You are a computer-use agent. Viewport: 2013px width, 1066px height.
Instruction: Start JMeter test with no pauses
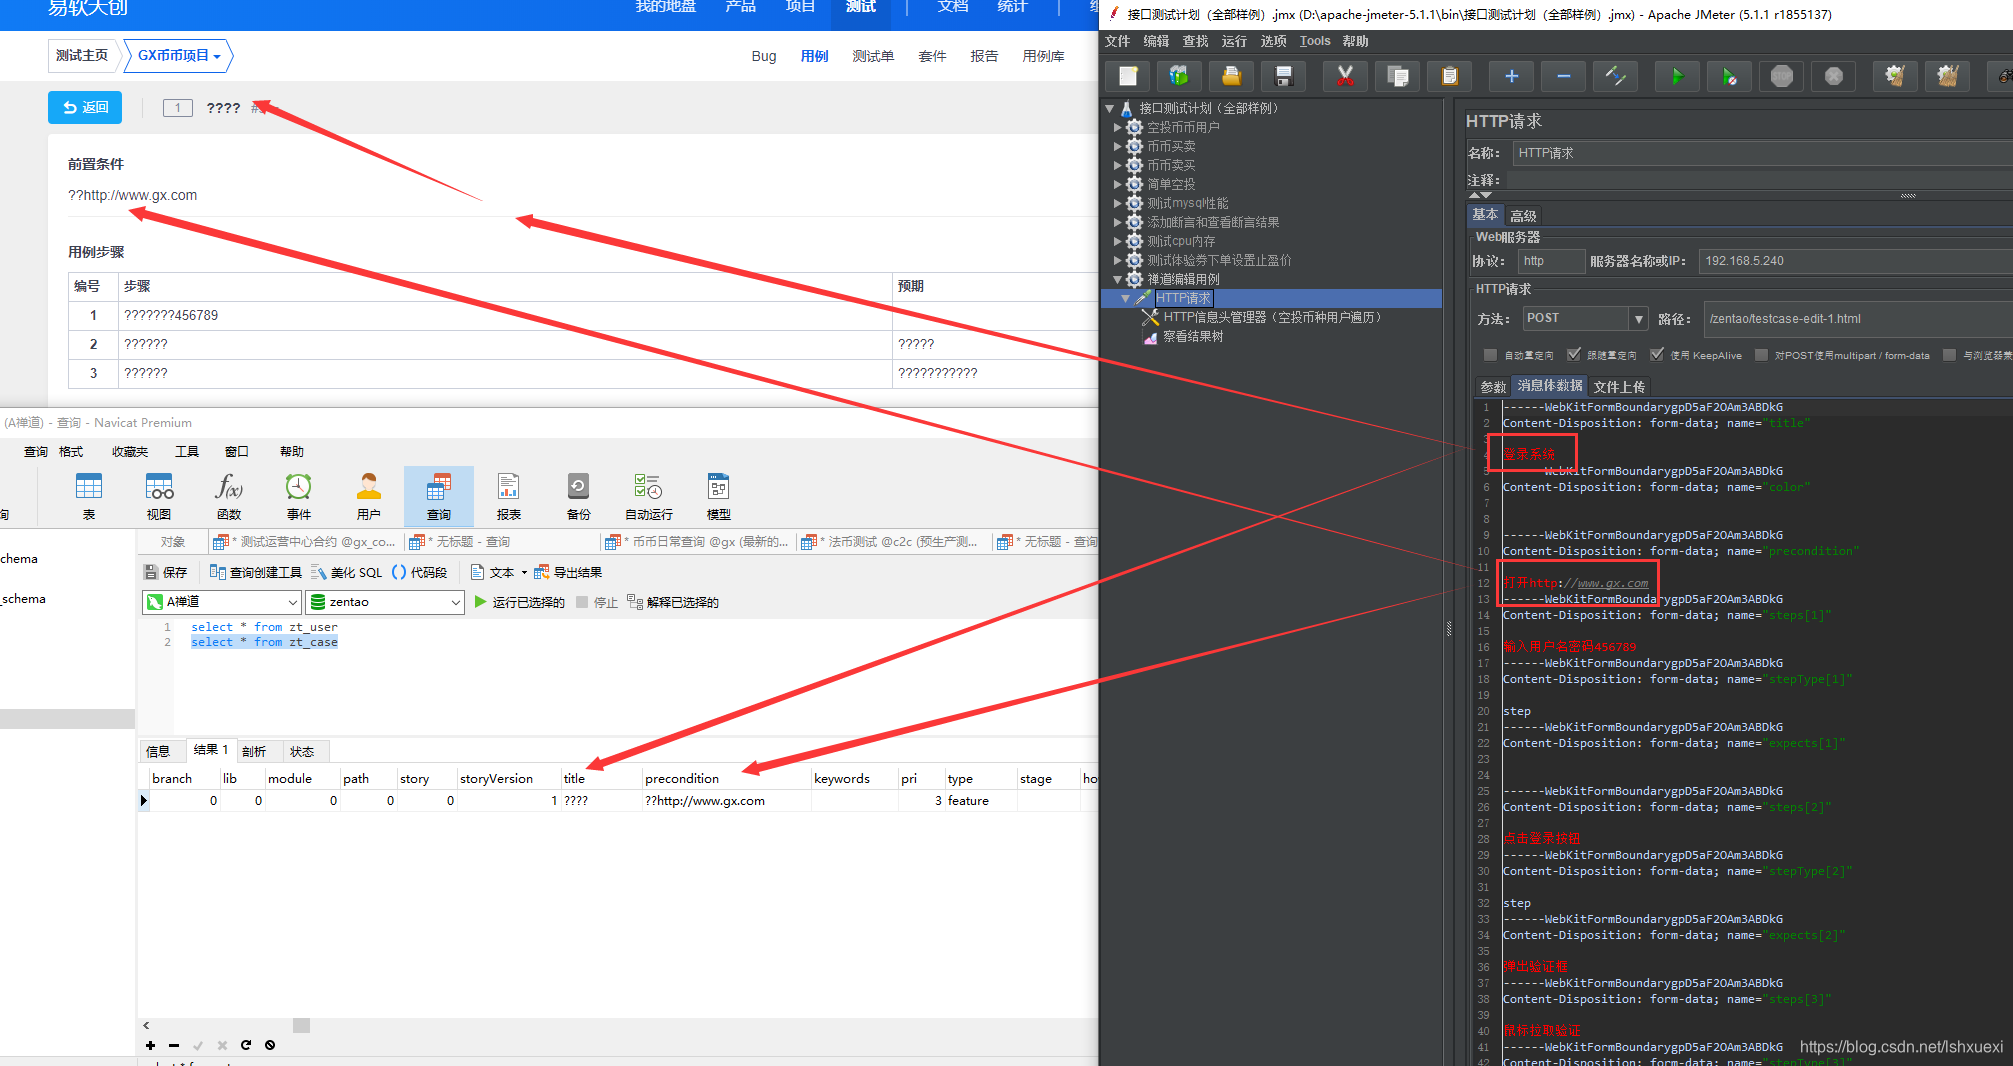point(1730,76)
